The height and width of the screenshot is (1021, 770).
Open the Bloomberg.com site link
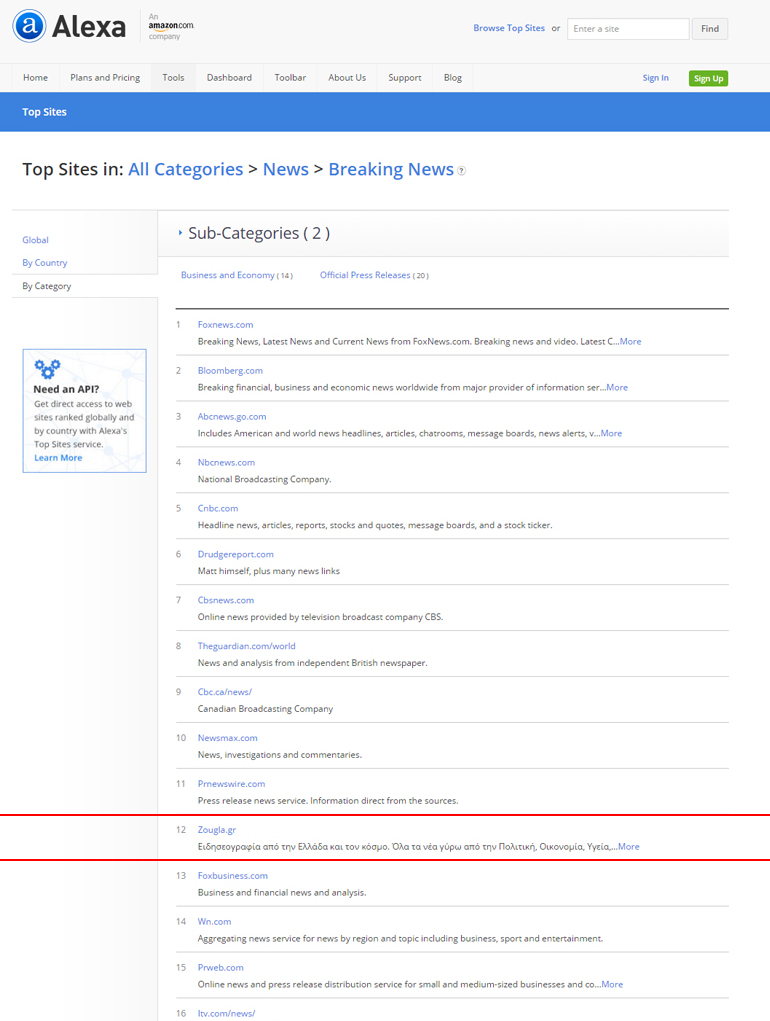230,371
